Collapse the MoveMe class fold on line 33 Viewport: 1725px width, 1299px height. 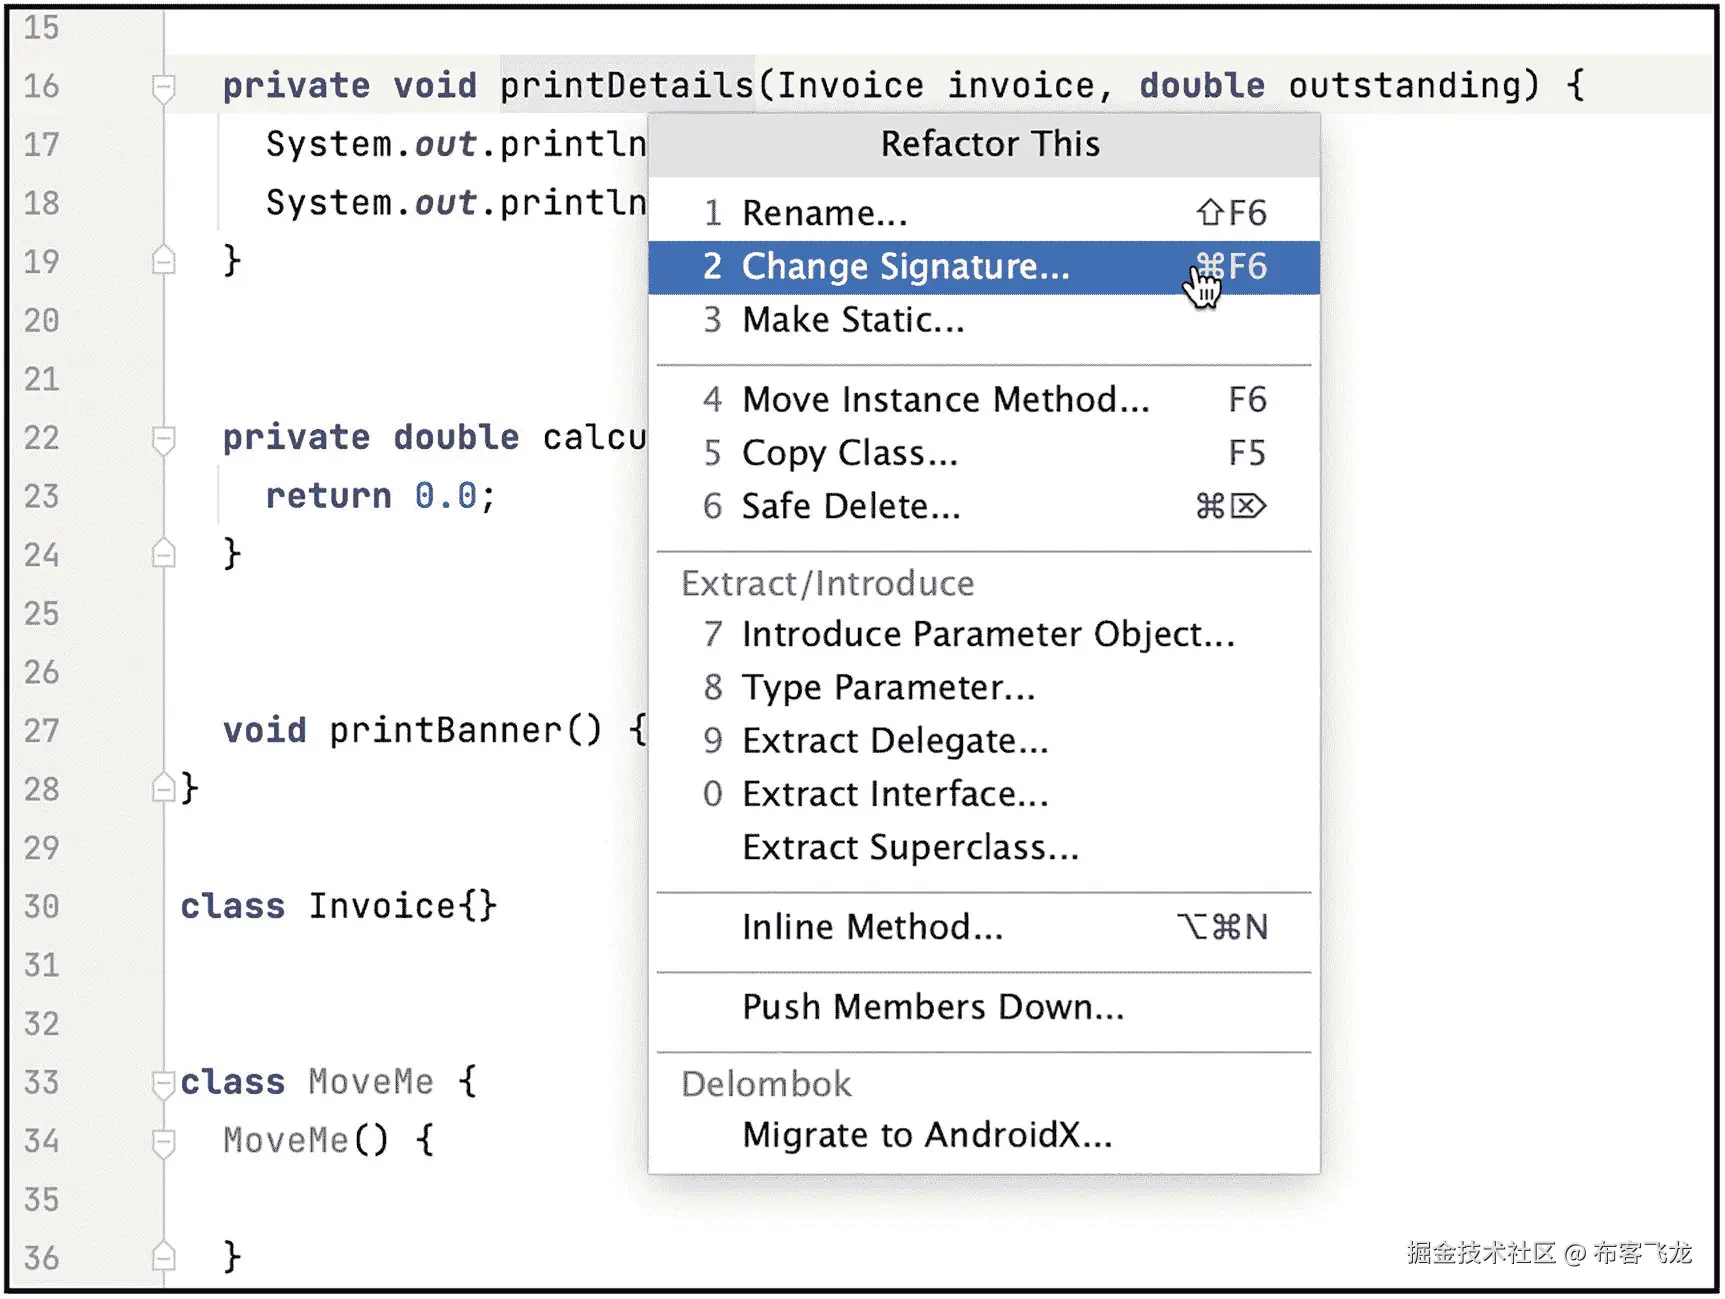[x=163, y=1083]
